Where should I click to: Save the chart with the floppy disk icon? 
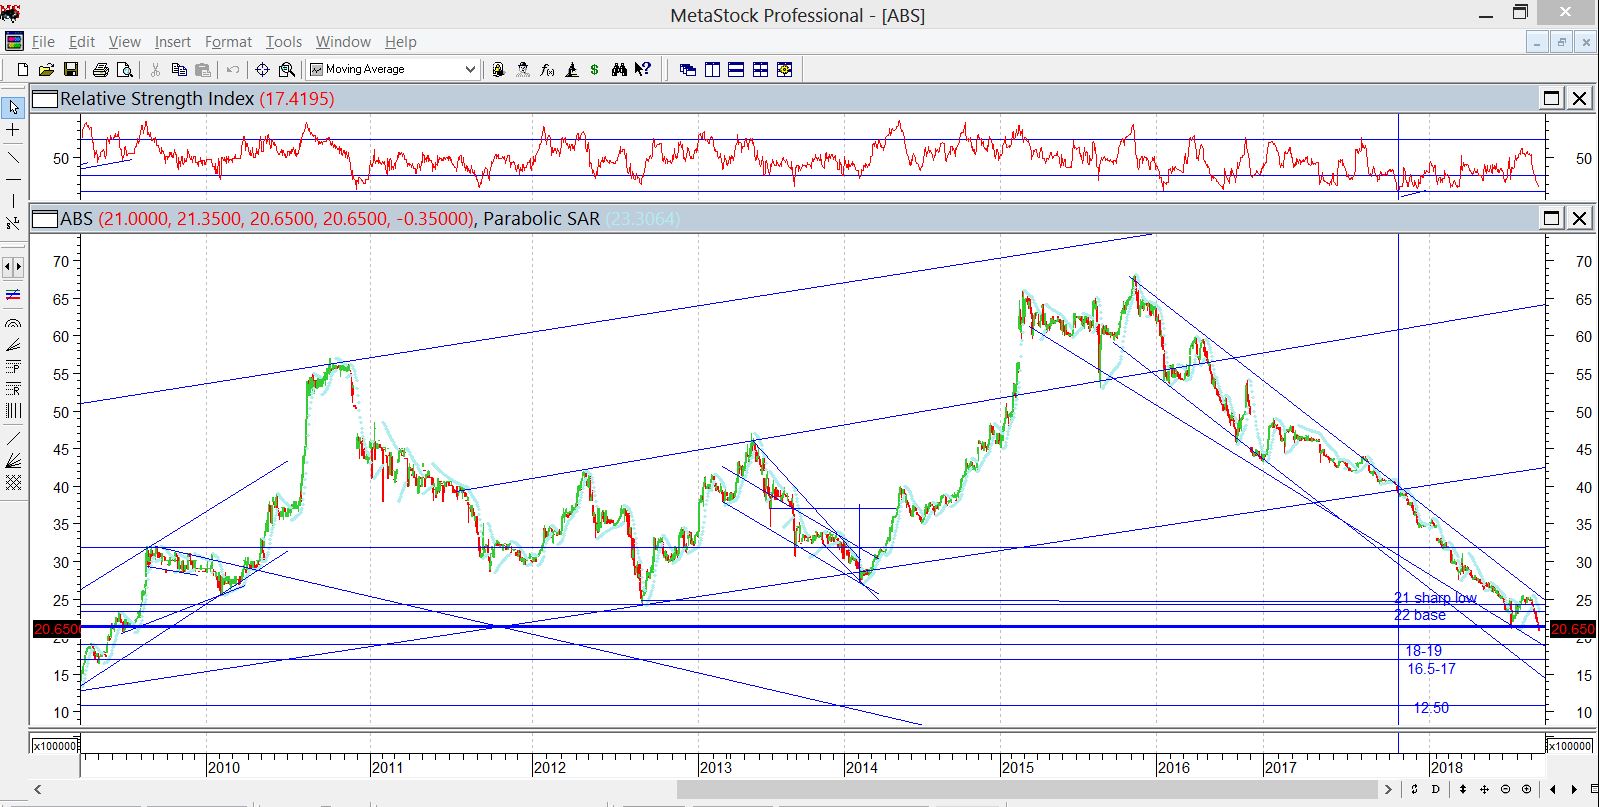(x=71, y=69)
